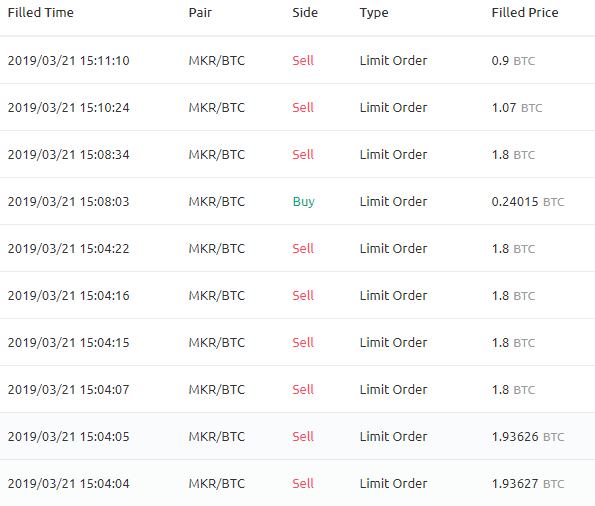Viewport: 595px width, 506px height.
Task: Select the 2019/03/21 15:04:05 filled time
Action: [68, 437]
